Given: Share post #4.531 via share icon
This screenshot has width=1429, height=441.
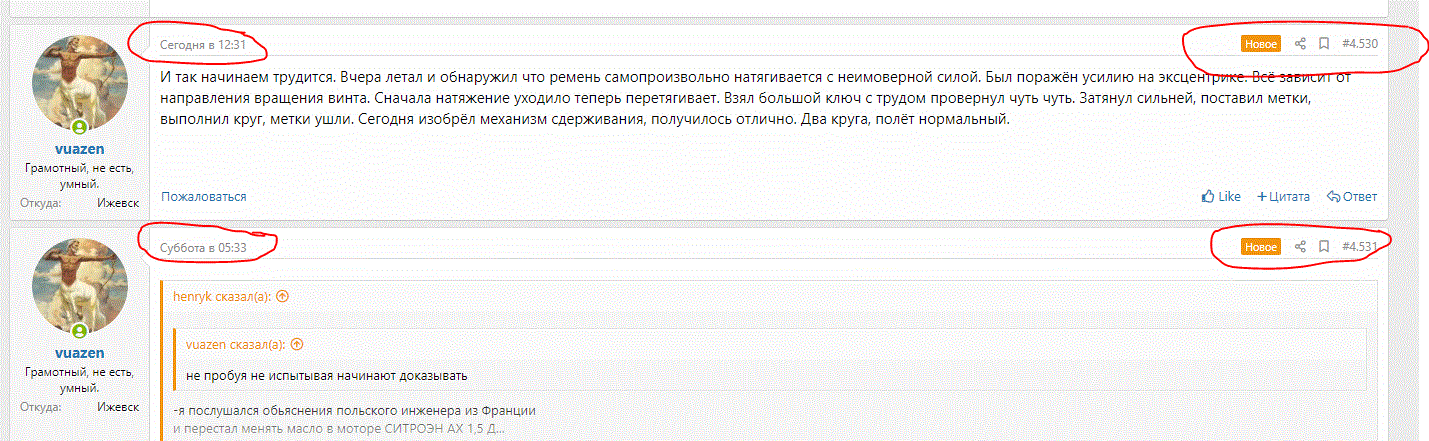Looking at the screenshot, I should coord(1300,246).
